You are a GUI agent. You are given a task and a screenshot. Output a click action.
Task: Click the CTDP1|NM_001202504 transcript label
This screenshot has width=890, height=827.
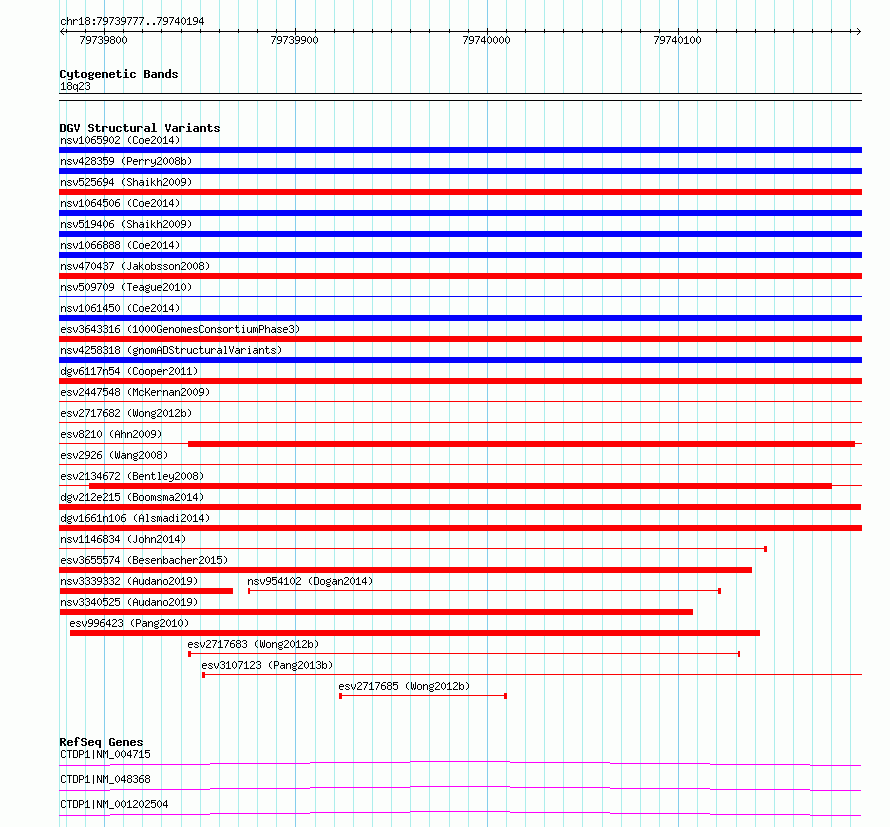114,804
